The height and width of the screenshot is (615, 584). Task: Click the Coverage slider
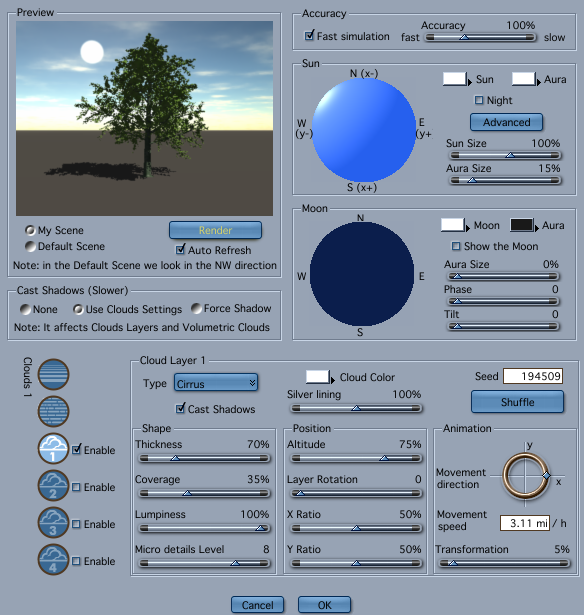point(204,493)
